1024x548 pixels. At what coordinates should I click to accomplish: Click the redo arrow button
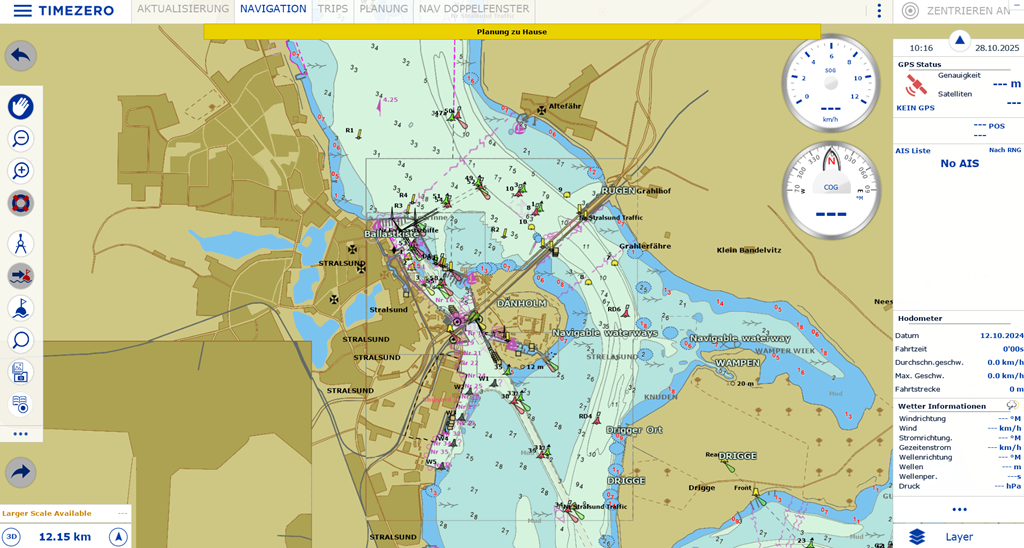click(x=21, y=472)
